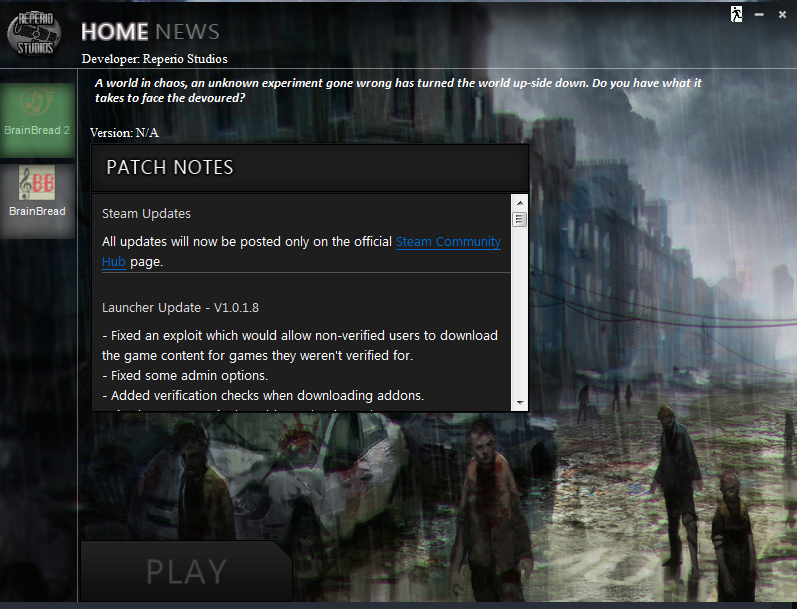Click the patch notes scrollbar thumb
The width and height of the screenshot is (797, 609).
(519, 219)
